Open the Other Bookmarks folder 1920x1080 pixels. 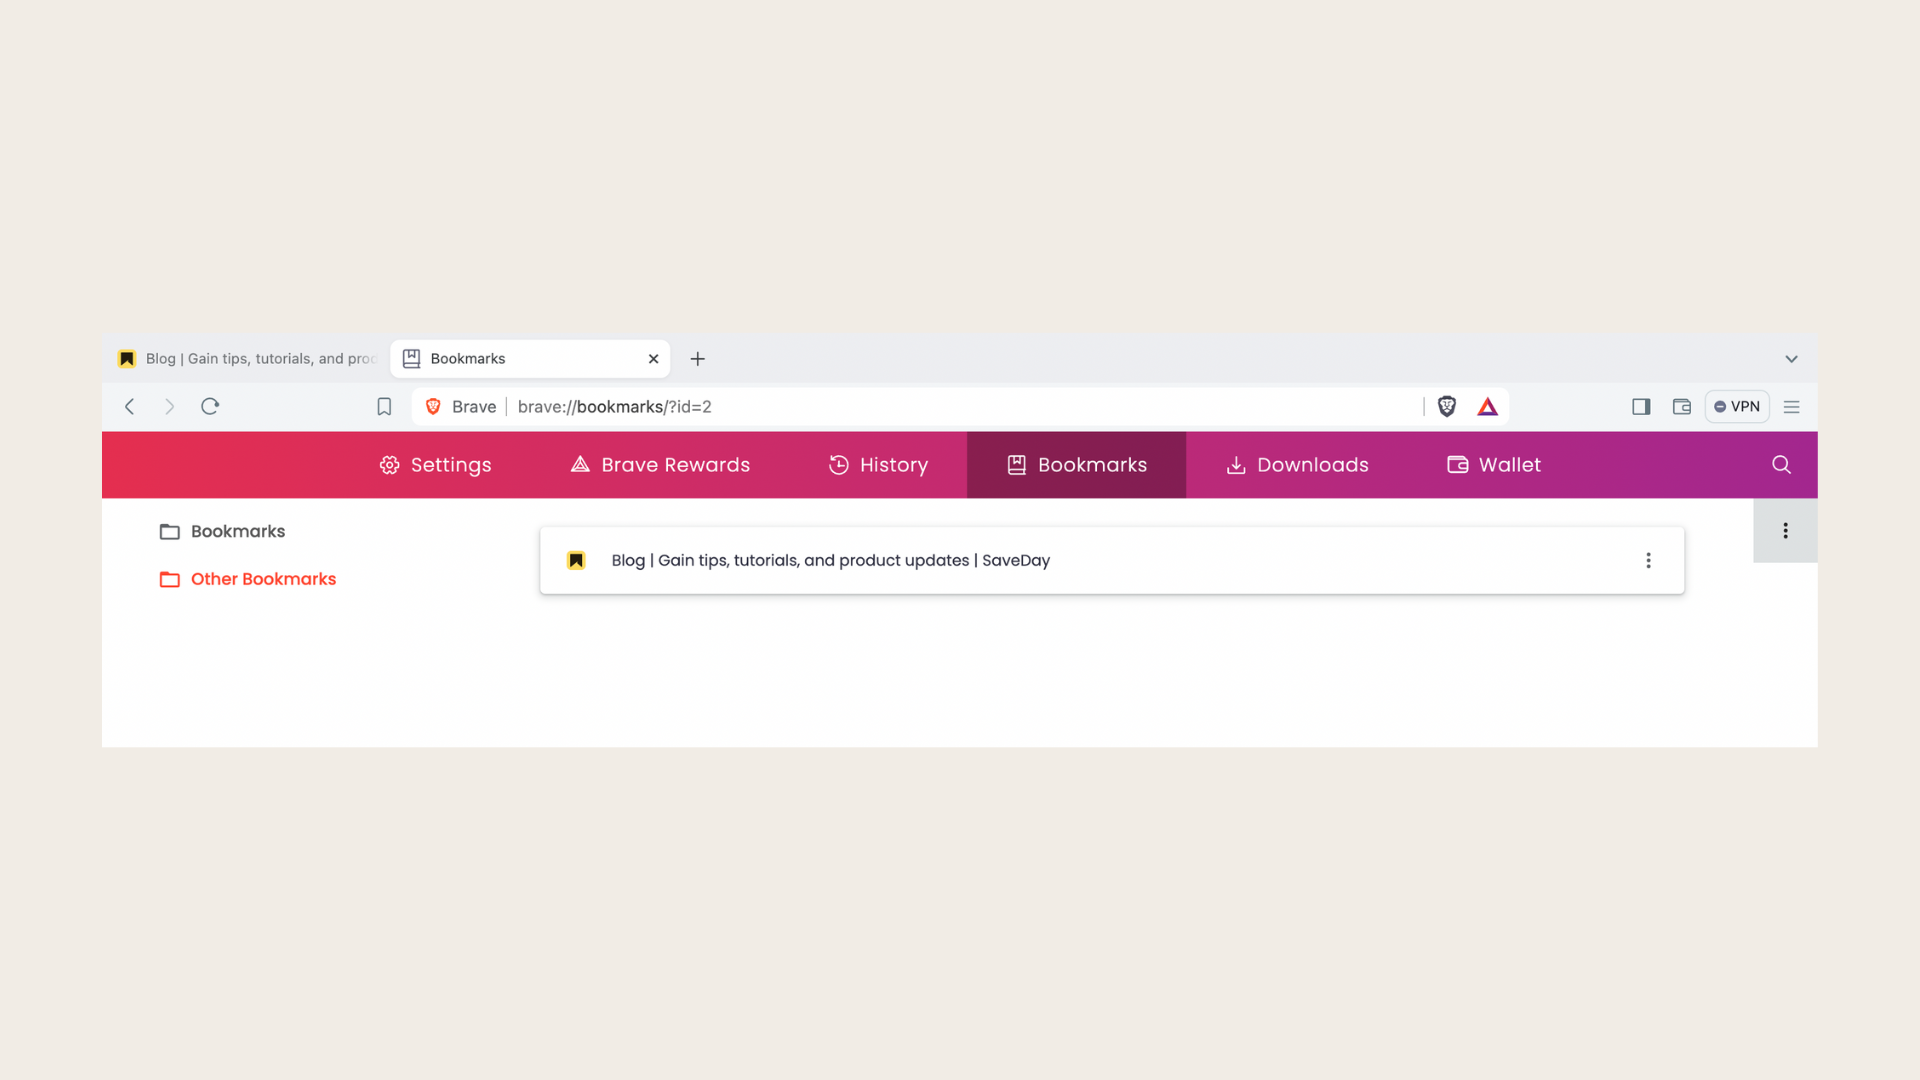pos(262,579)
